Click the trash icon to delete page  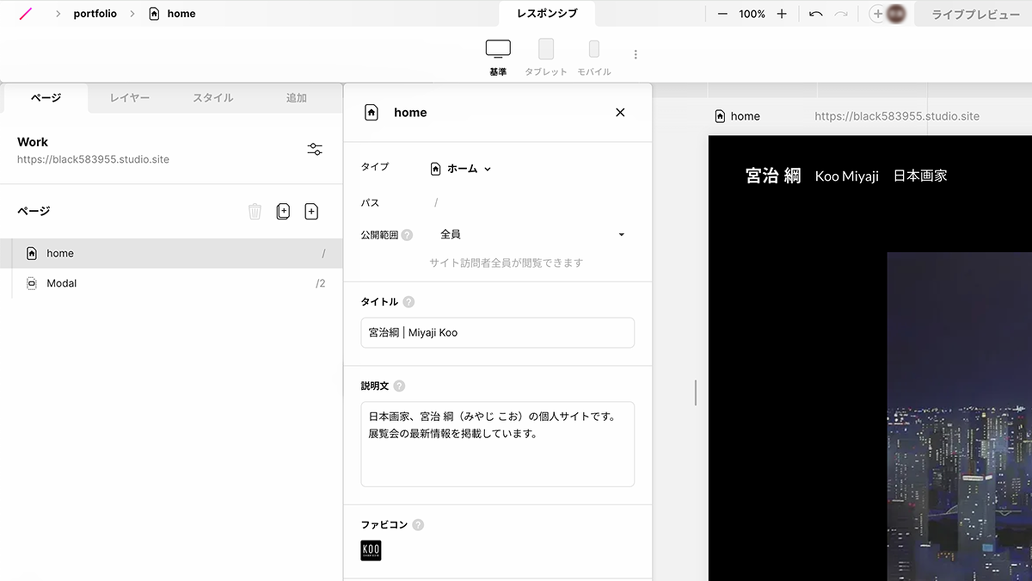click(255, 211)
